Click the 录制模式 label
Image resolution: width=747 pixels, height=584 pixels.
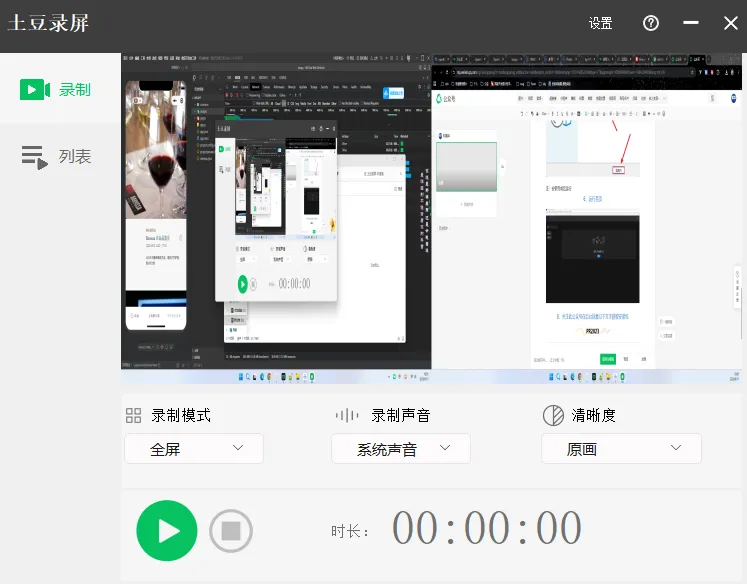[x=181, y=415]
